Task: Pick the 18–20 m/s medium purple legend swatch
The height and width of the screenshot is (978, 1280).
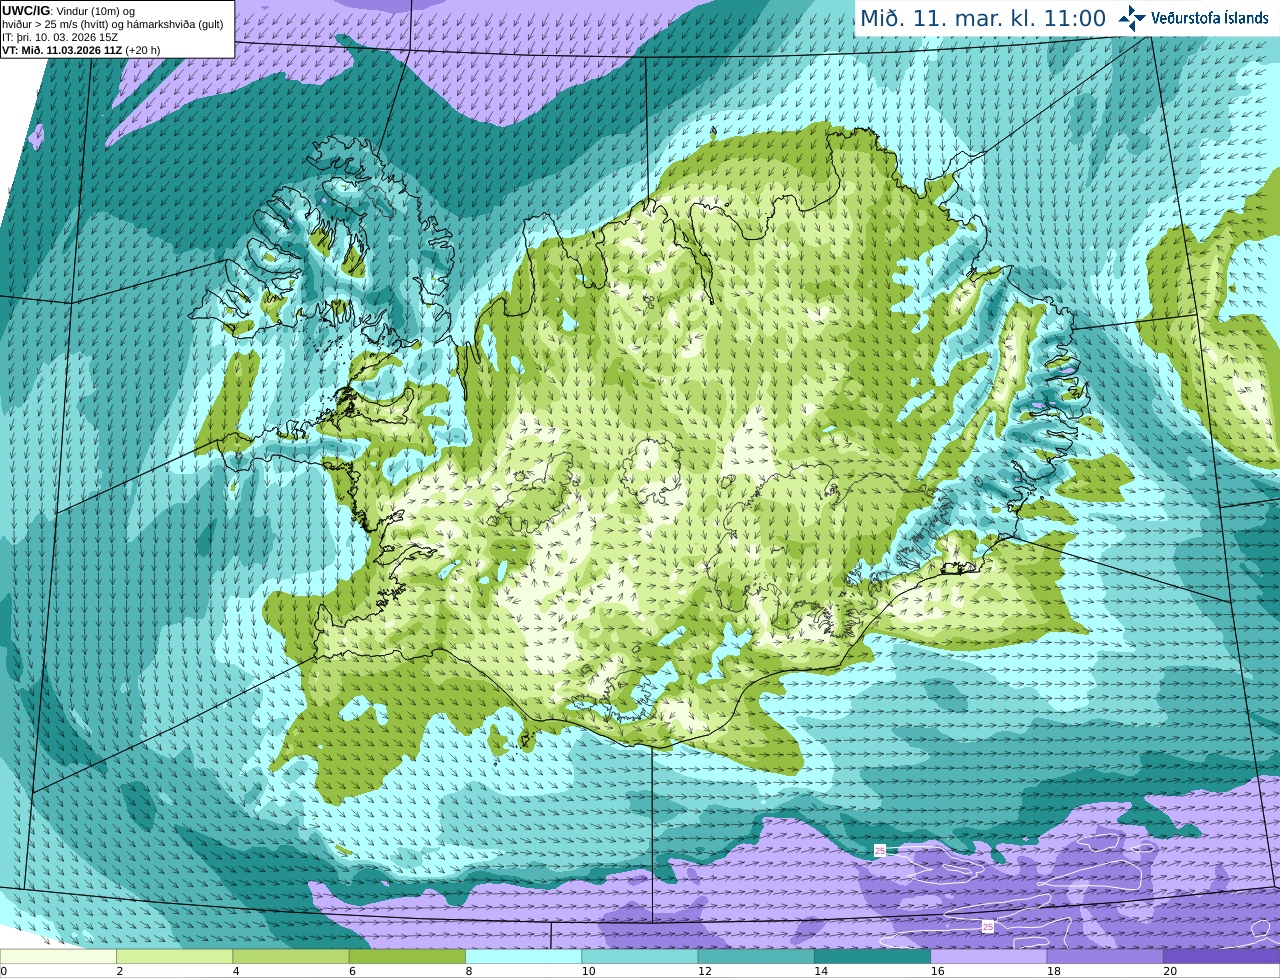Action: [x=1105, y=956]
